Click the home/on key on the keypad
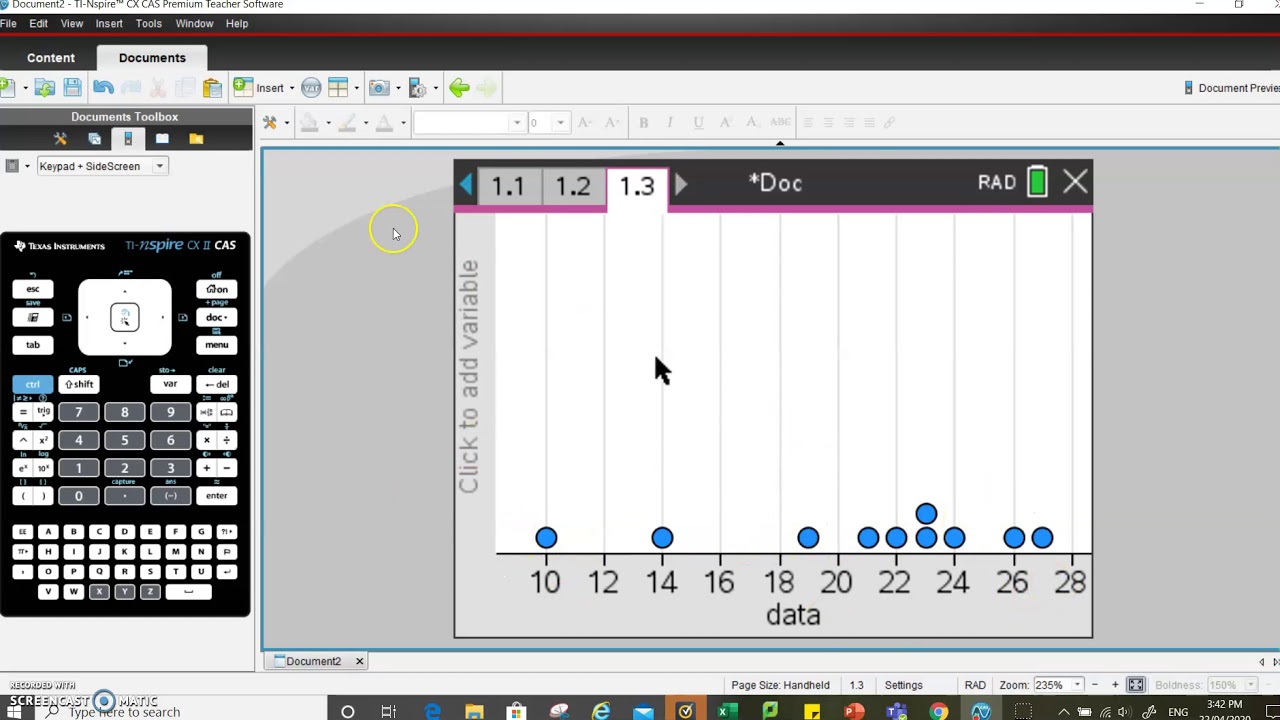1280x720 pixels. tap(216, 289)
